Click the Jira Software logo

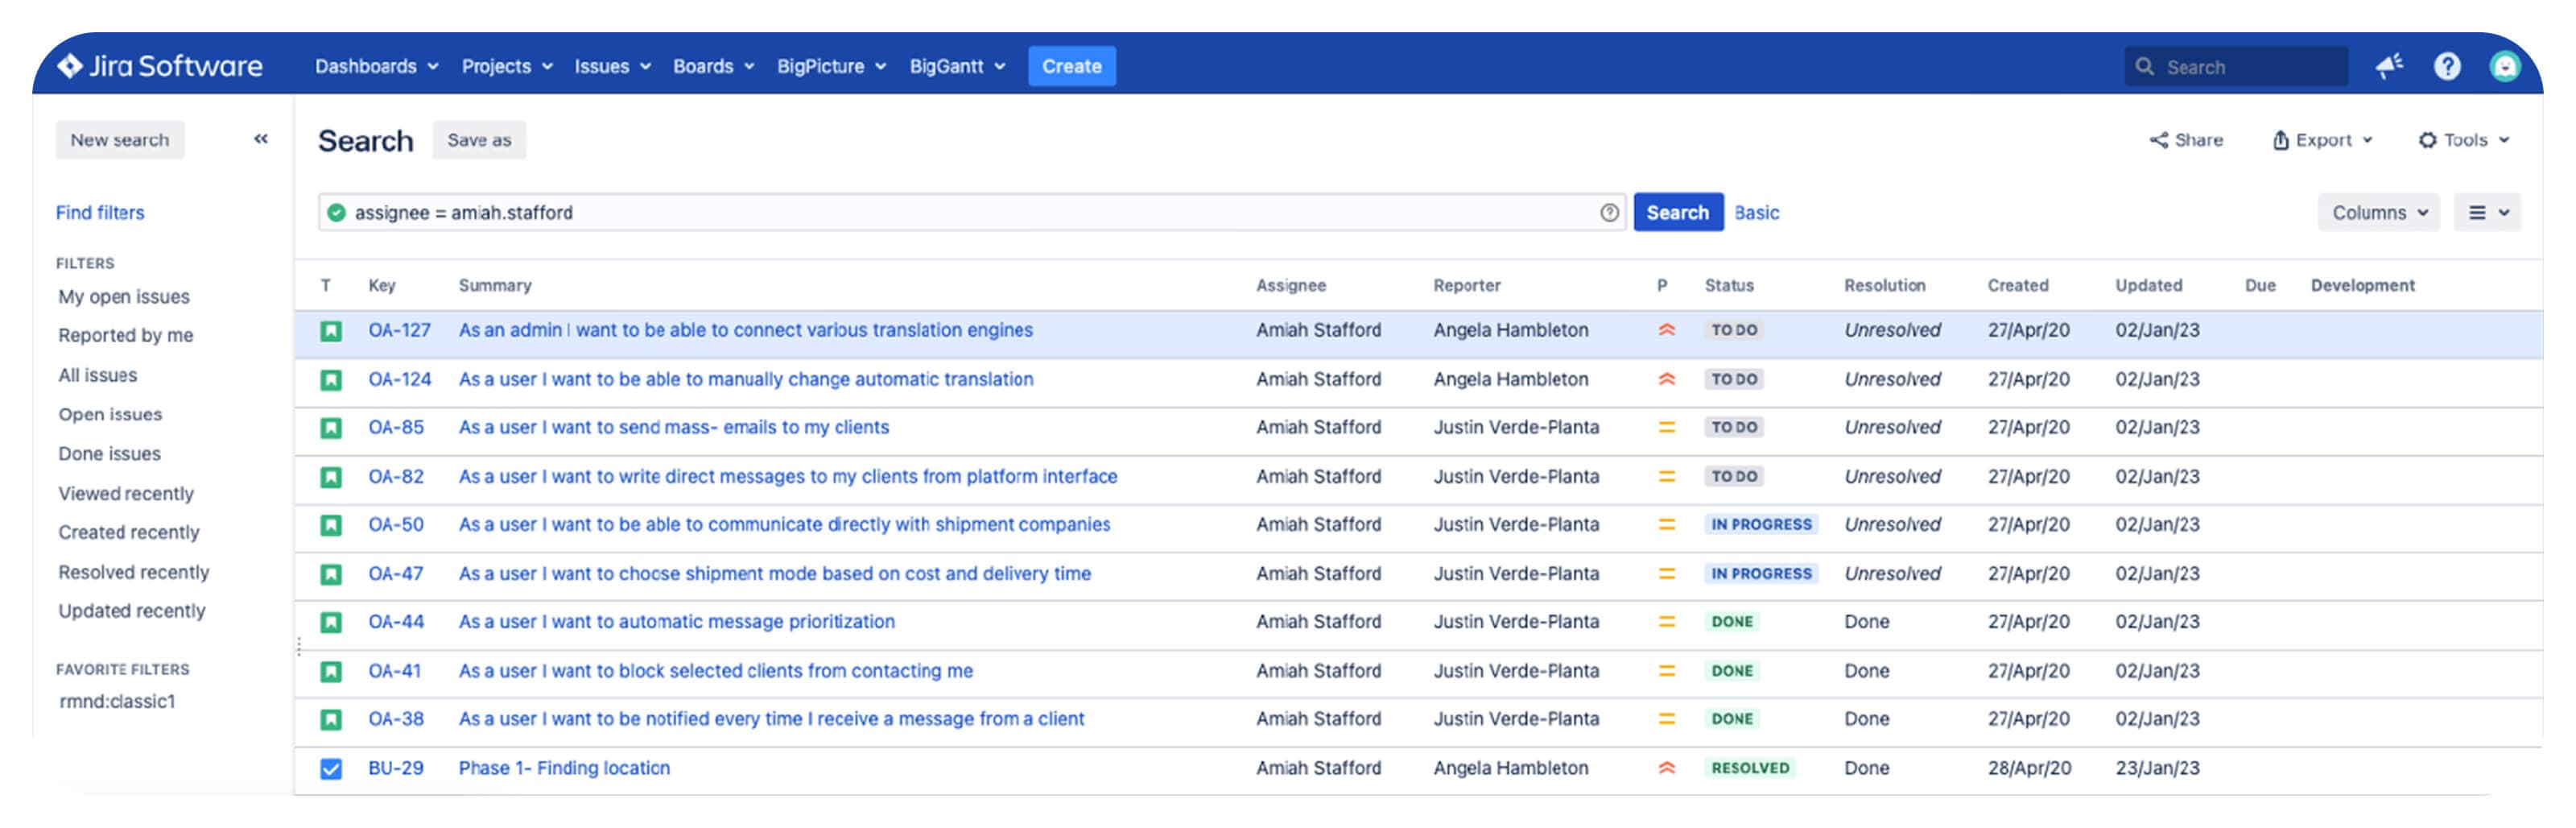[x=160, y=66]
